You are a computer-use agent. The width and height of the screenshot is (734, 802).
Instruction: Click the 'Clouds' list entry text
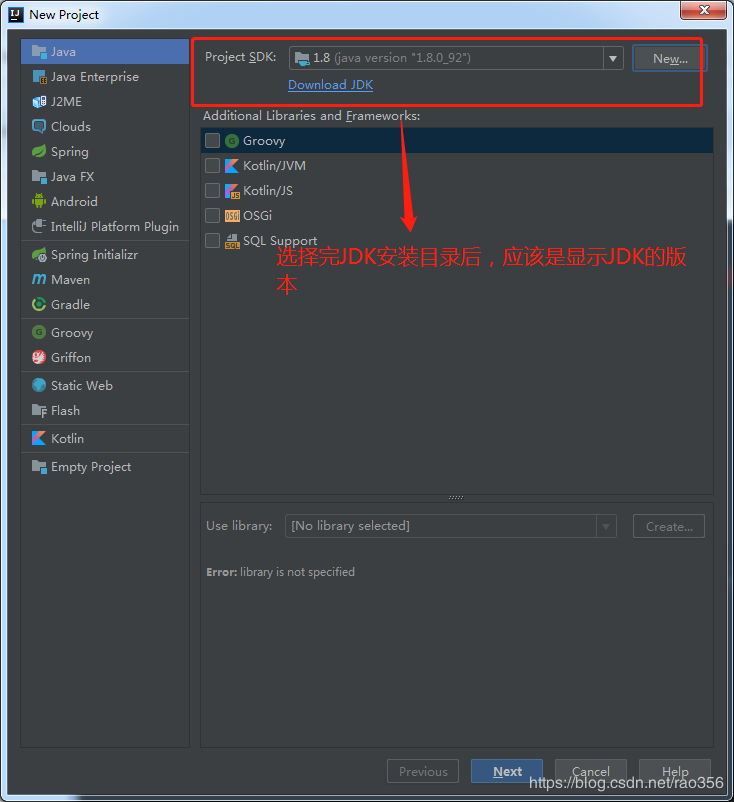(71, 127)
